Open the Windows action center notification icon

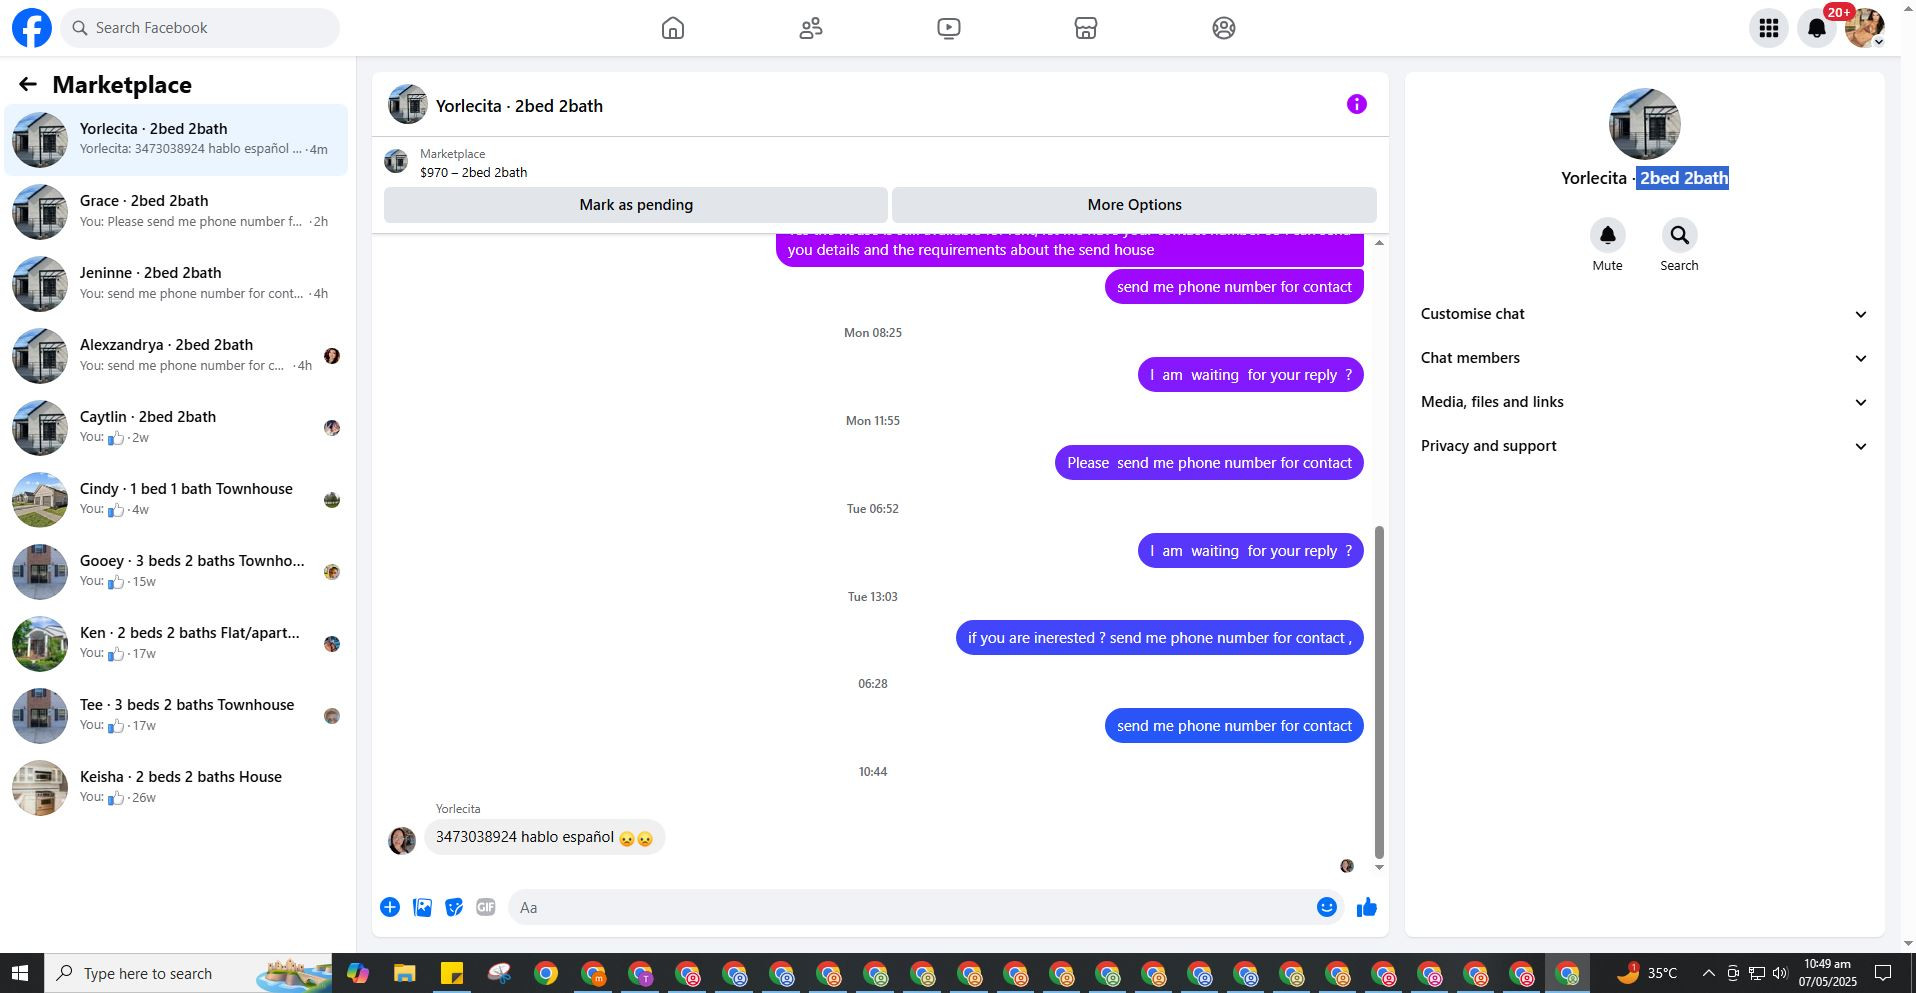[1883, 973]
